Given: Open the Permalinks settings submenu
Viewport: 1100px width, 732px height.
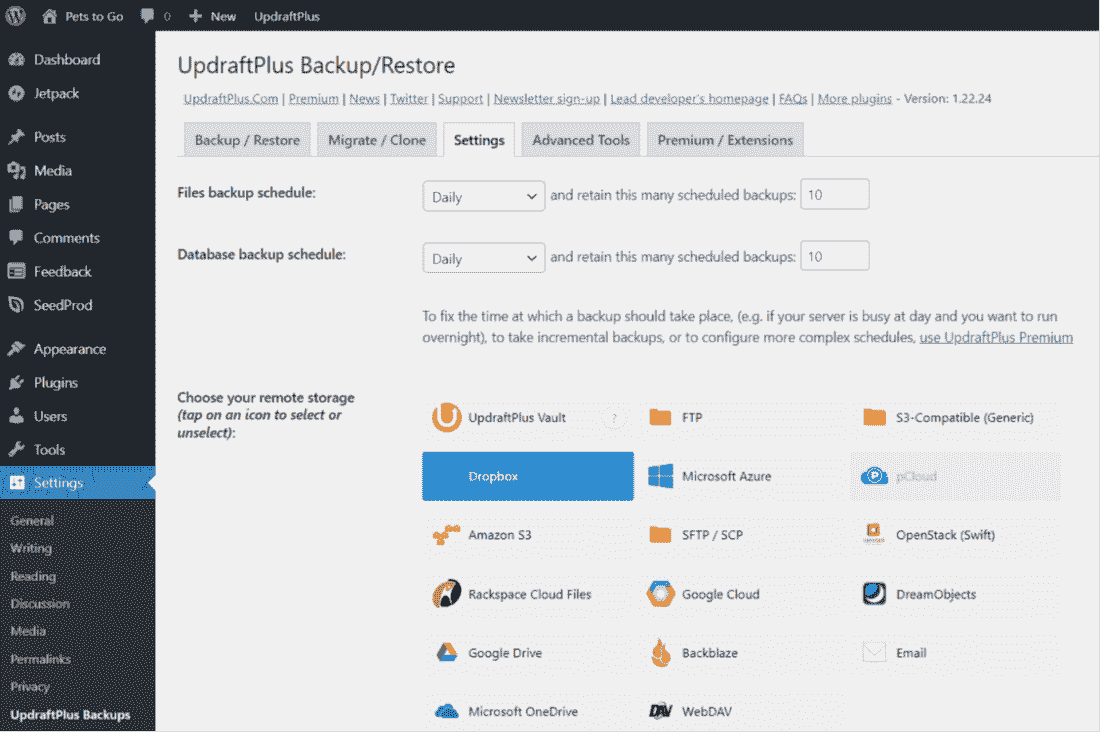Looking at the screenshot, I should pyautogui.click(x=41, y=659).
